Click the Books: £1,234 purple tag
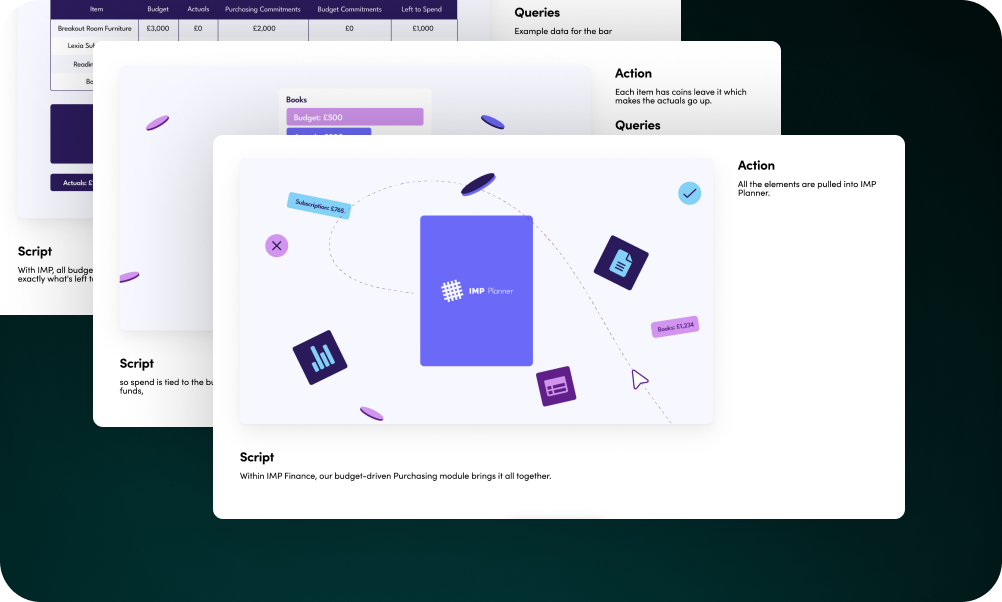Viewport: 1002px width, 602px height. click(x=675, y=327)
